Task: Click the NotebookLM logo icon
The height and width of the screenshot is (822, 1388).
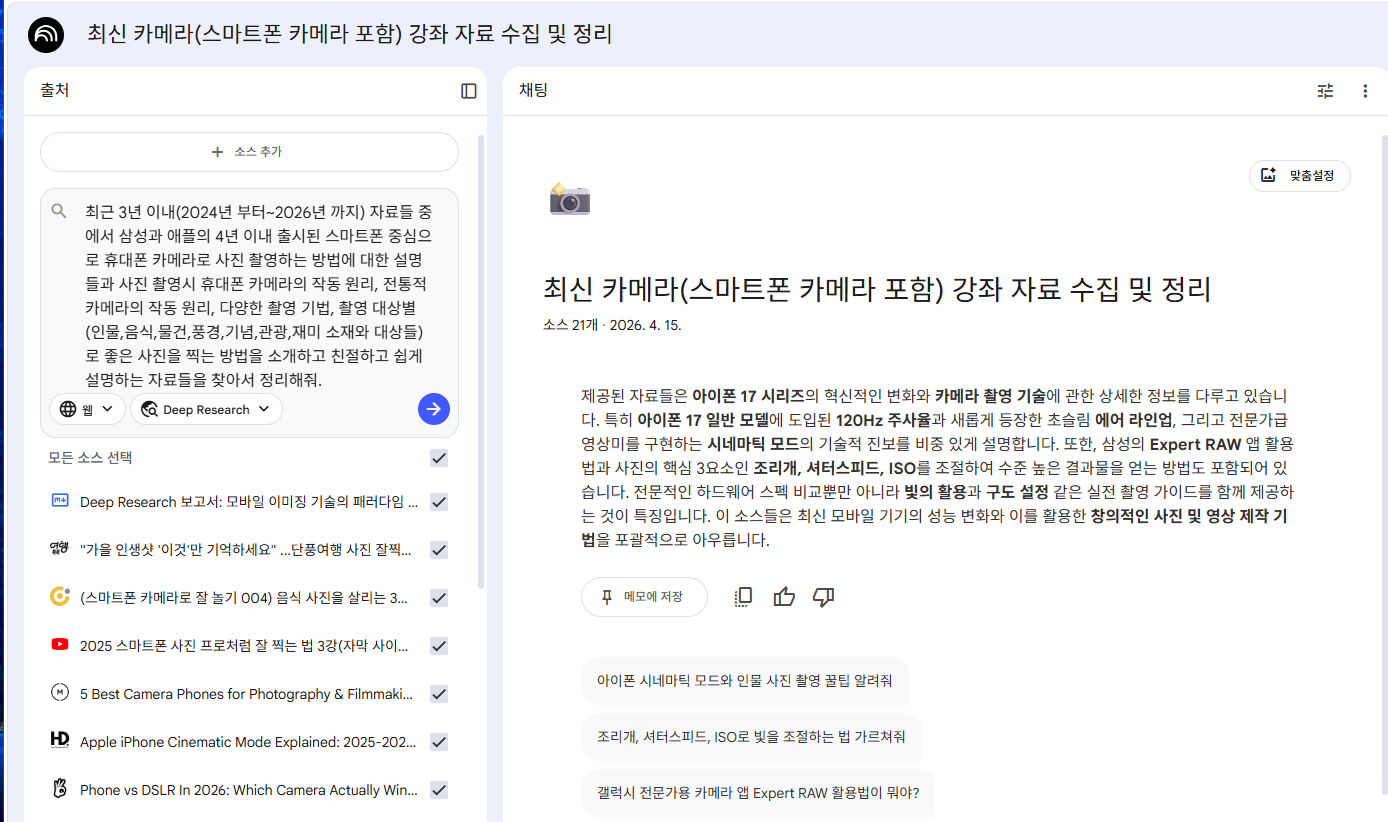Action: point(46,35)
